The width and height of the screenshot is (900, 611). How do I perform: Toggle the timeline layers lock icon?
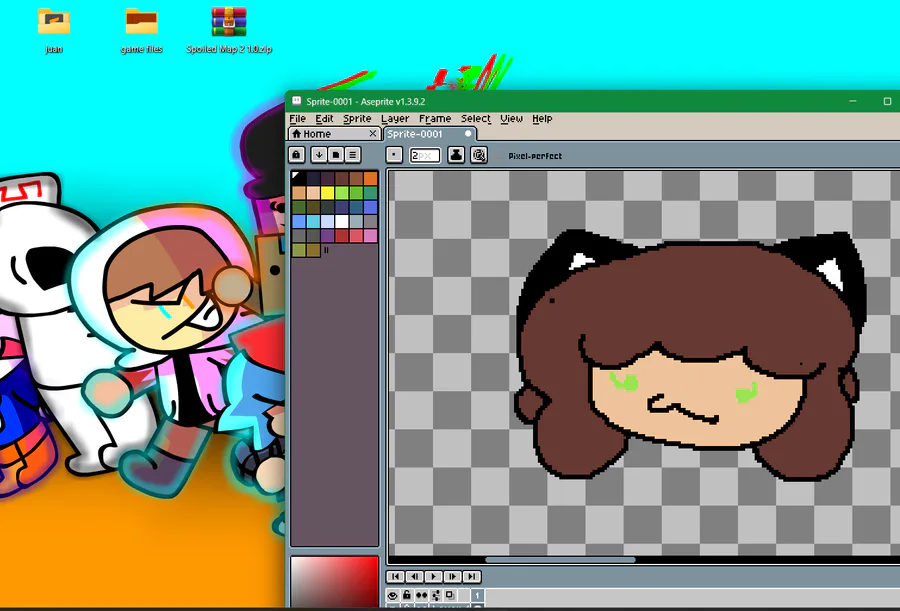(x=407, y=595)
